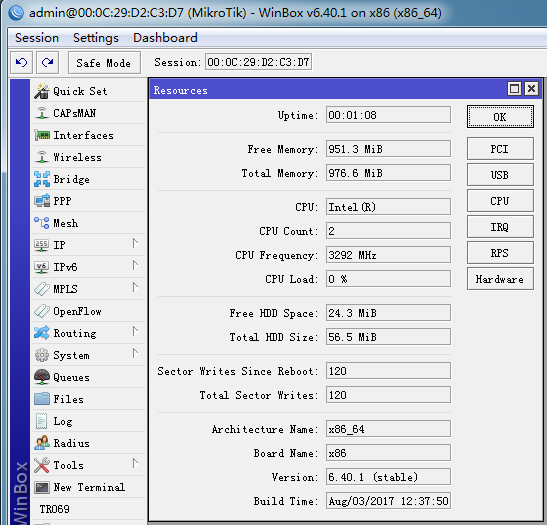Click the Routing arrows icon
The height and width of the screenshot is (525, 547).
click(42, 333)
